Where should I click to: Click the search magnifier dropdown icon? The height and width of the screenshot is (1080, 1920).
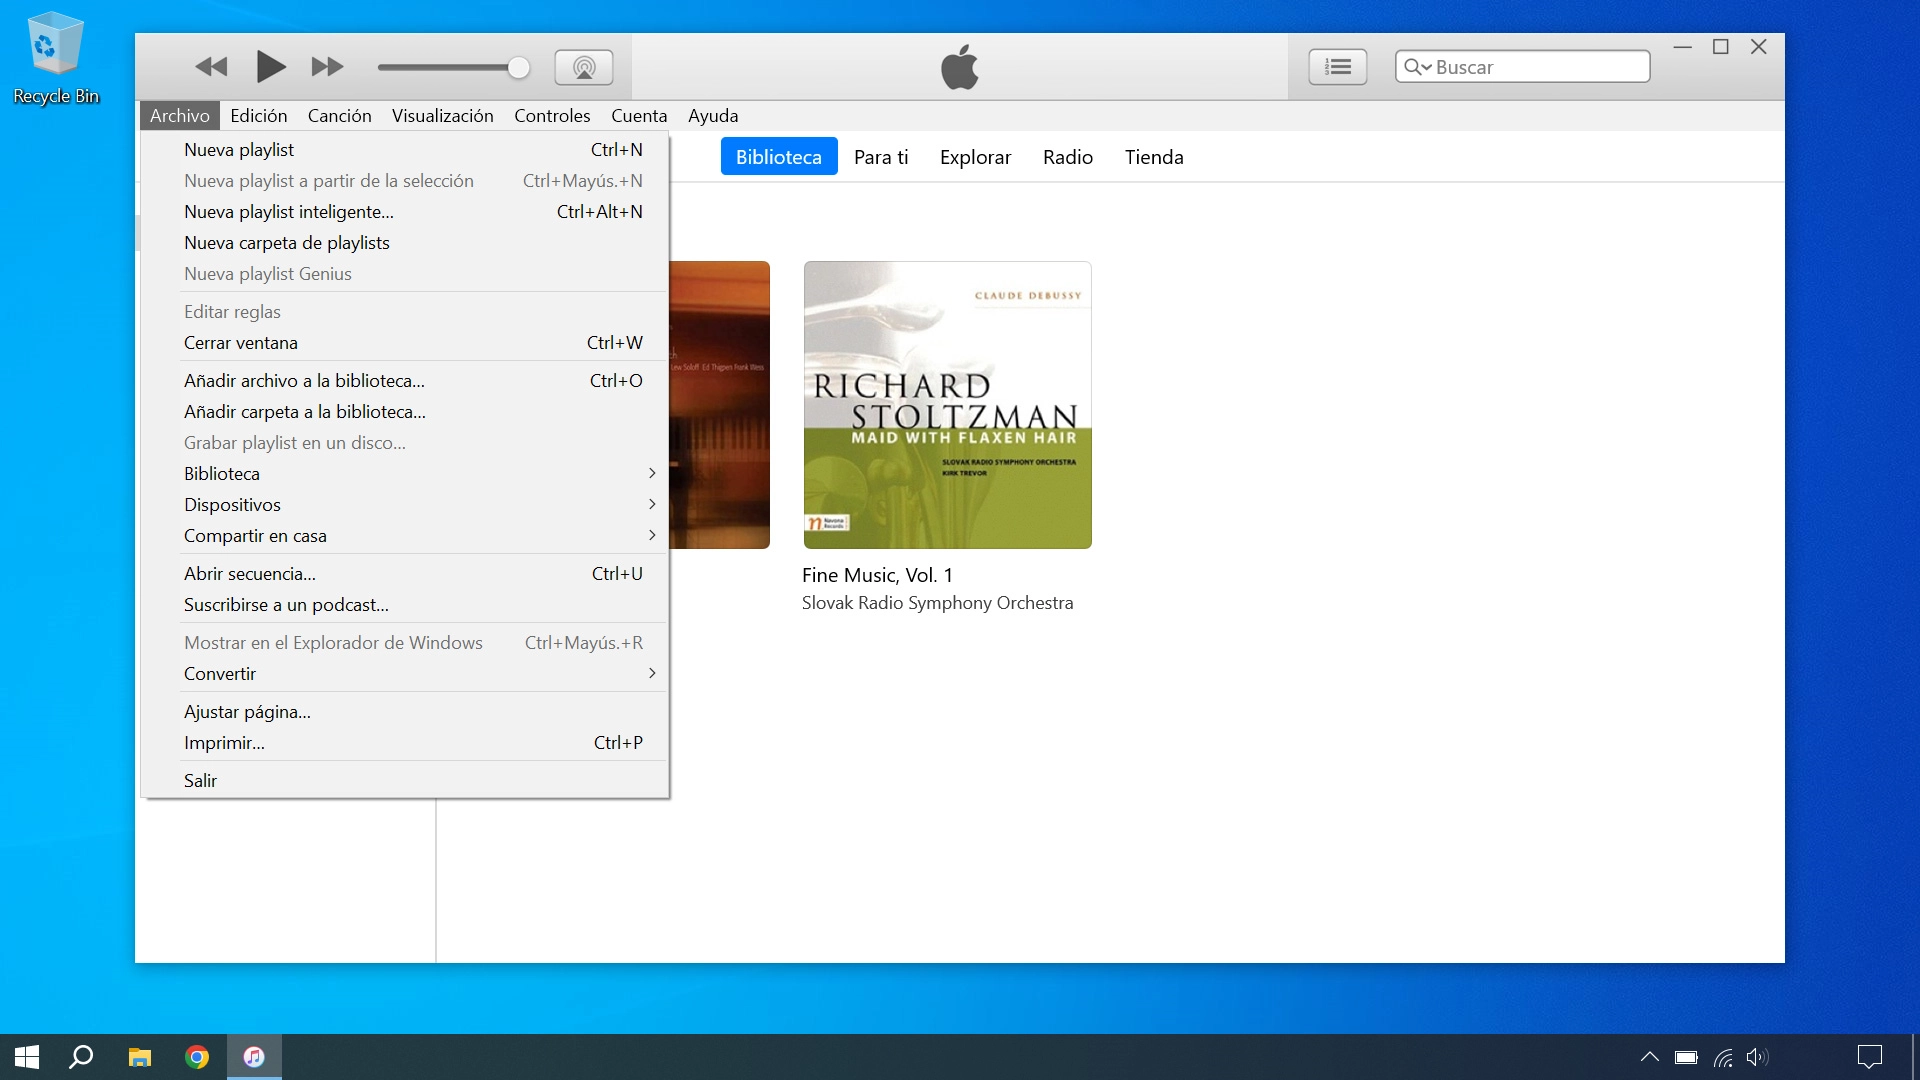[x=1417, y=67]
